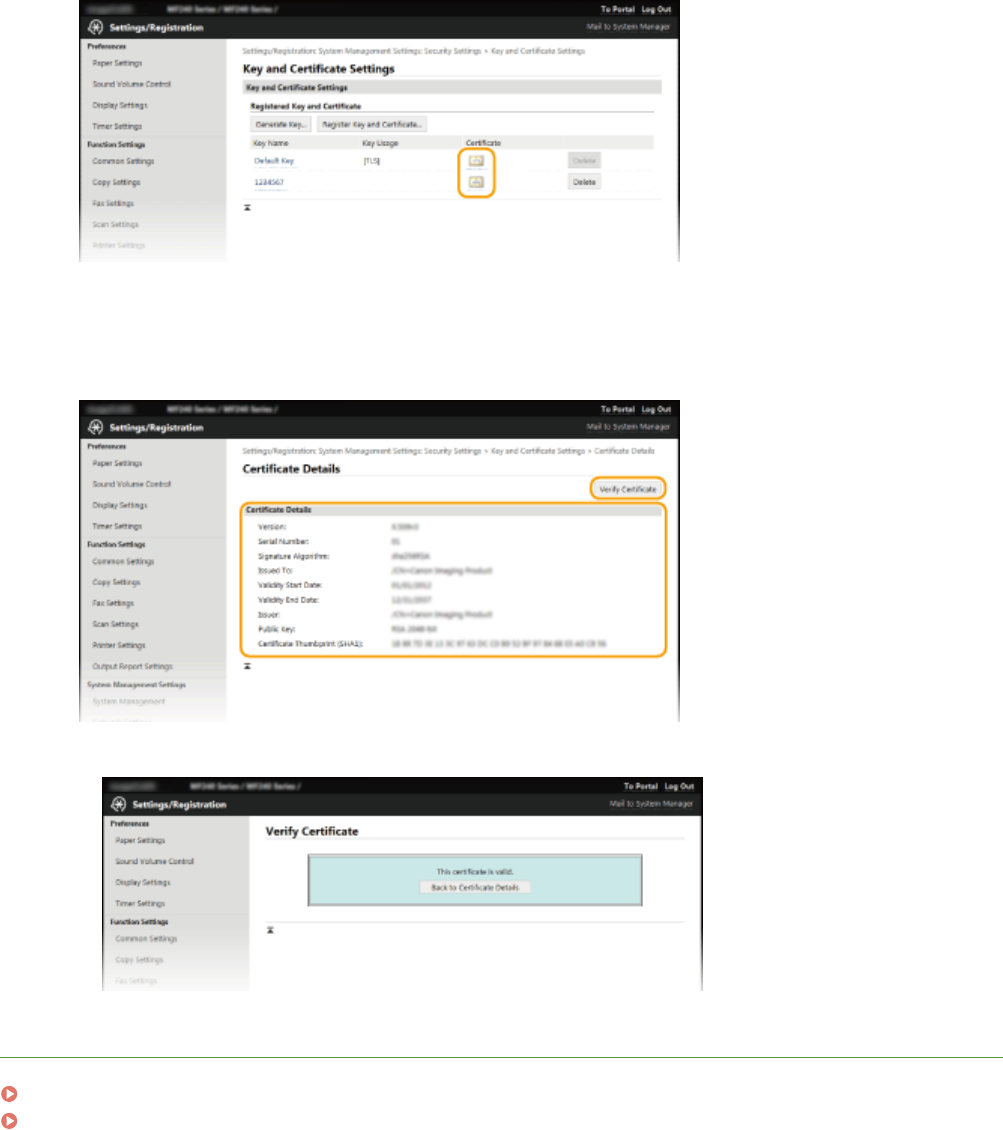Open Paper Settings on Key and Certificate Settings screen
This screenshot has height=1130, width=1003.
click(117, 63)
